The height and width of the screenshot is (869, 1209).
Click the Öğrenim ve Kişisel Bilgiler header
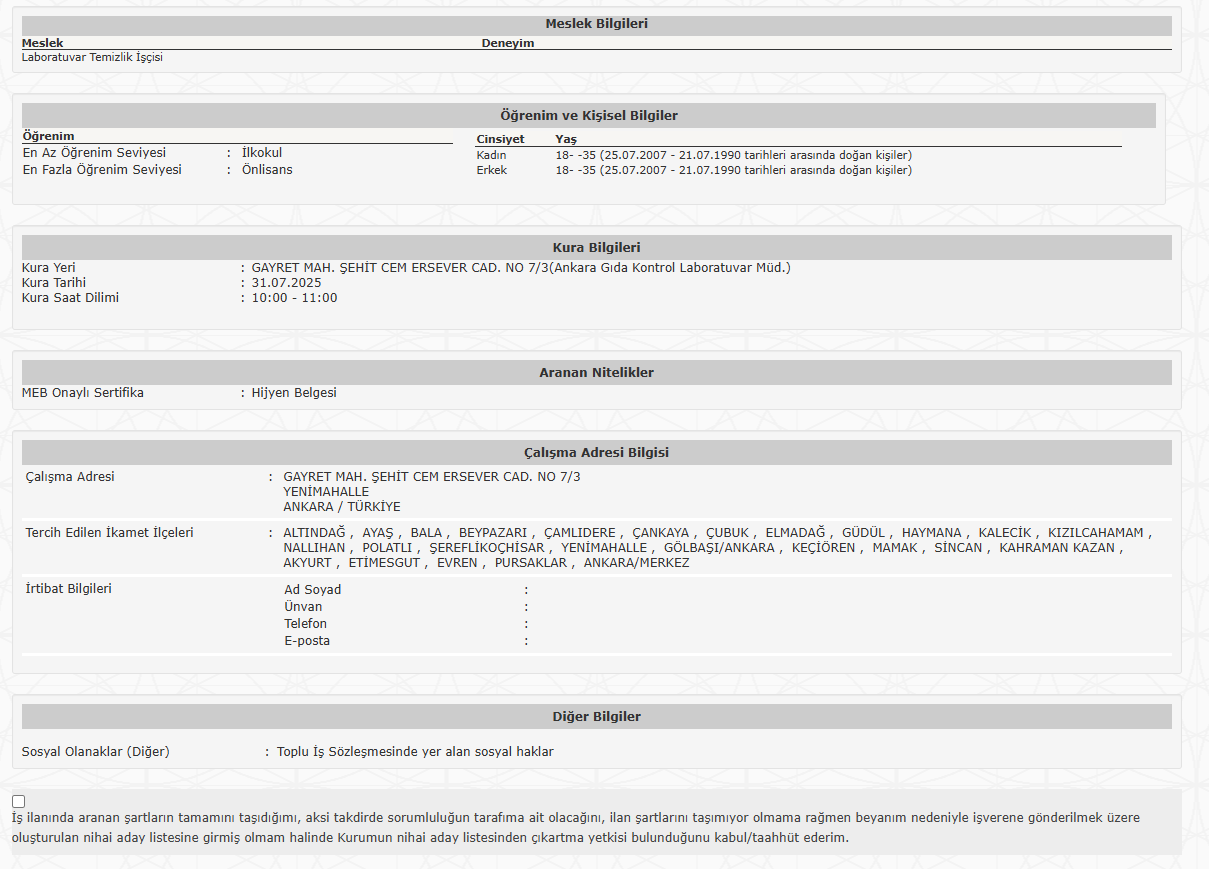coord(588,116)
